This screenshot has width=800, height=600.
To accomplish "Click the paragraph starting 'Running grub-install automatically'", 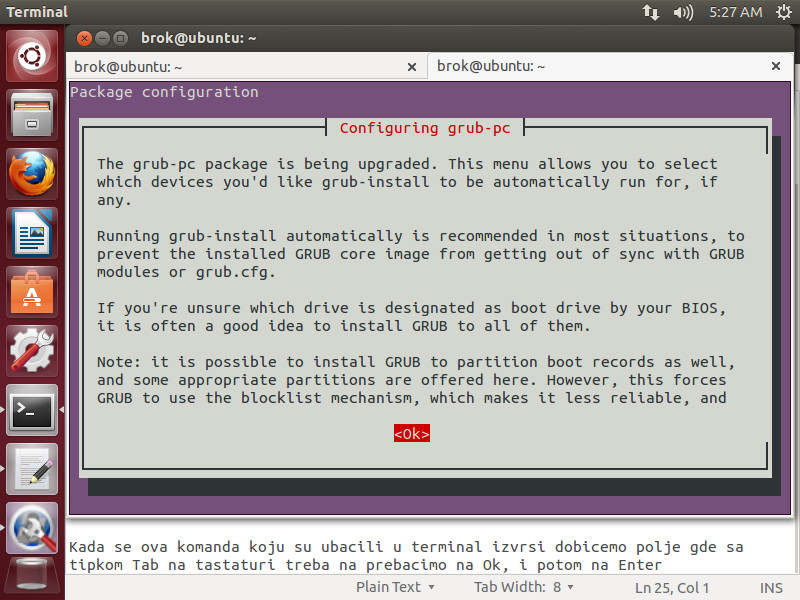I will point(420,254).
